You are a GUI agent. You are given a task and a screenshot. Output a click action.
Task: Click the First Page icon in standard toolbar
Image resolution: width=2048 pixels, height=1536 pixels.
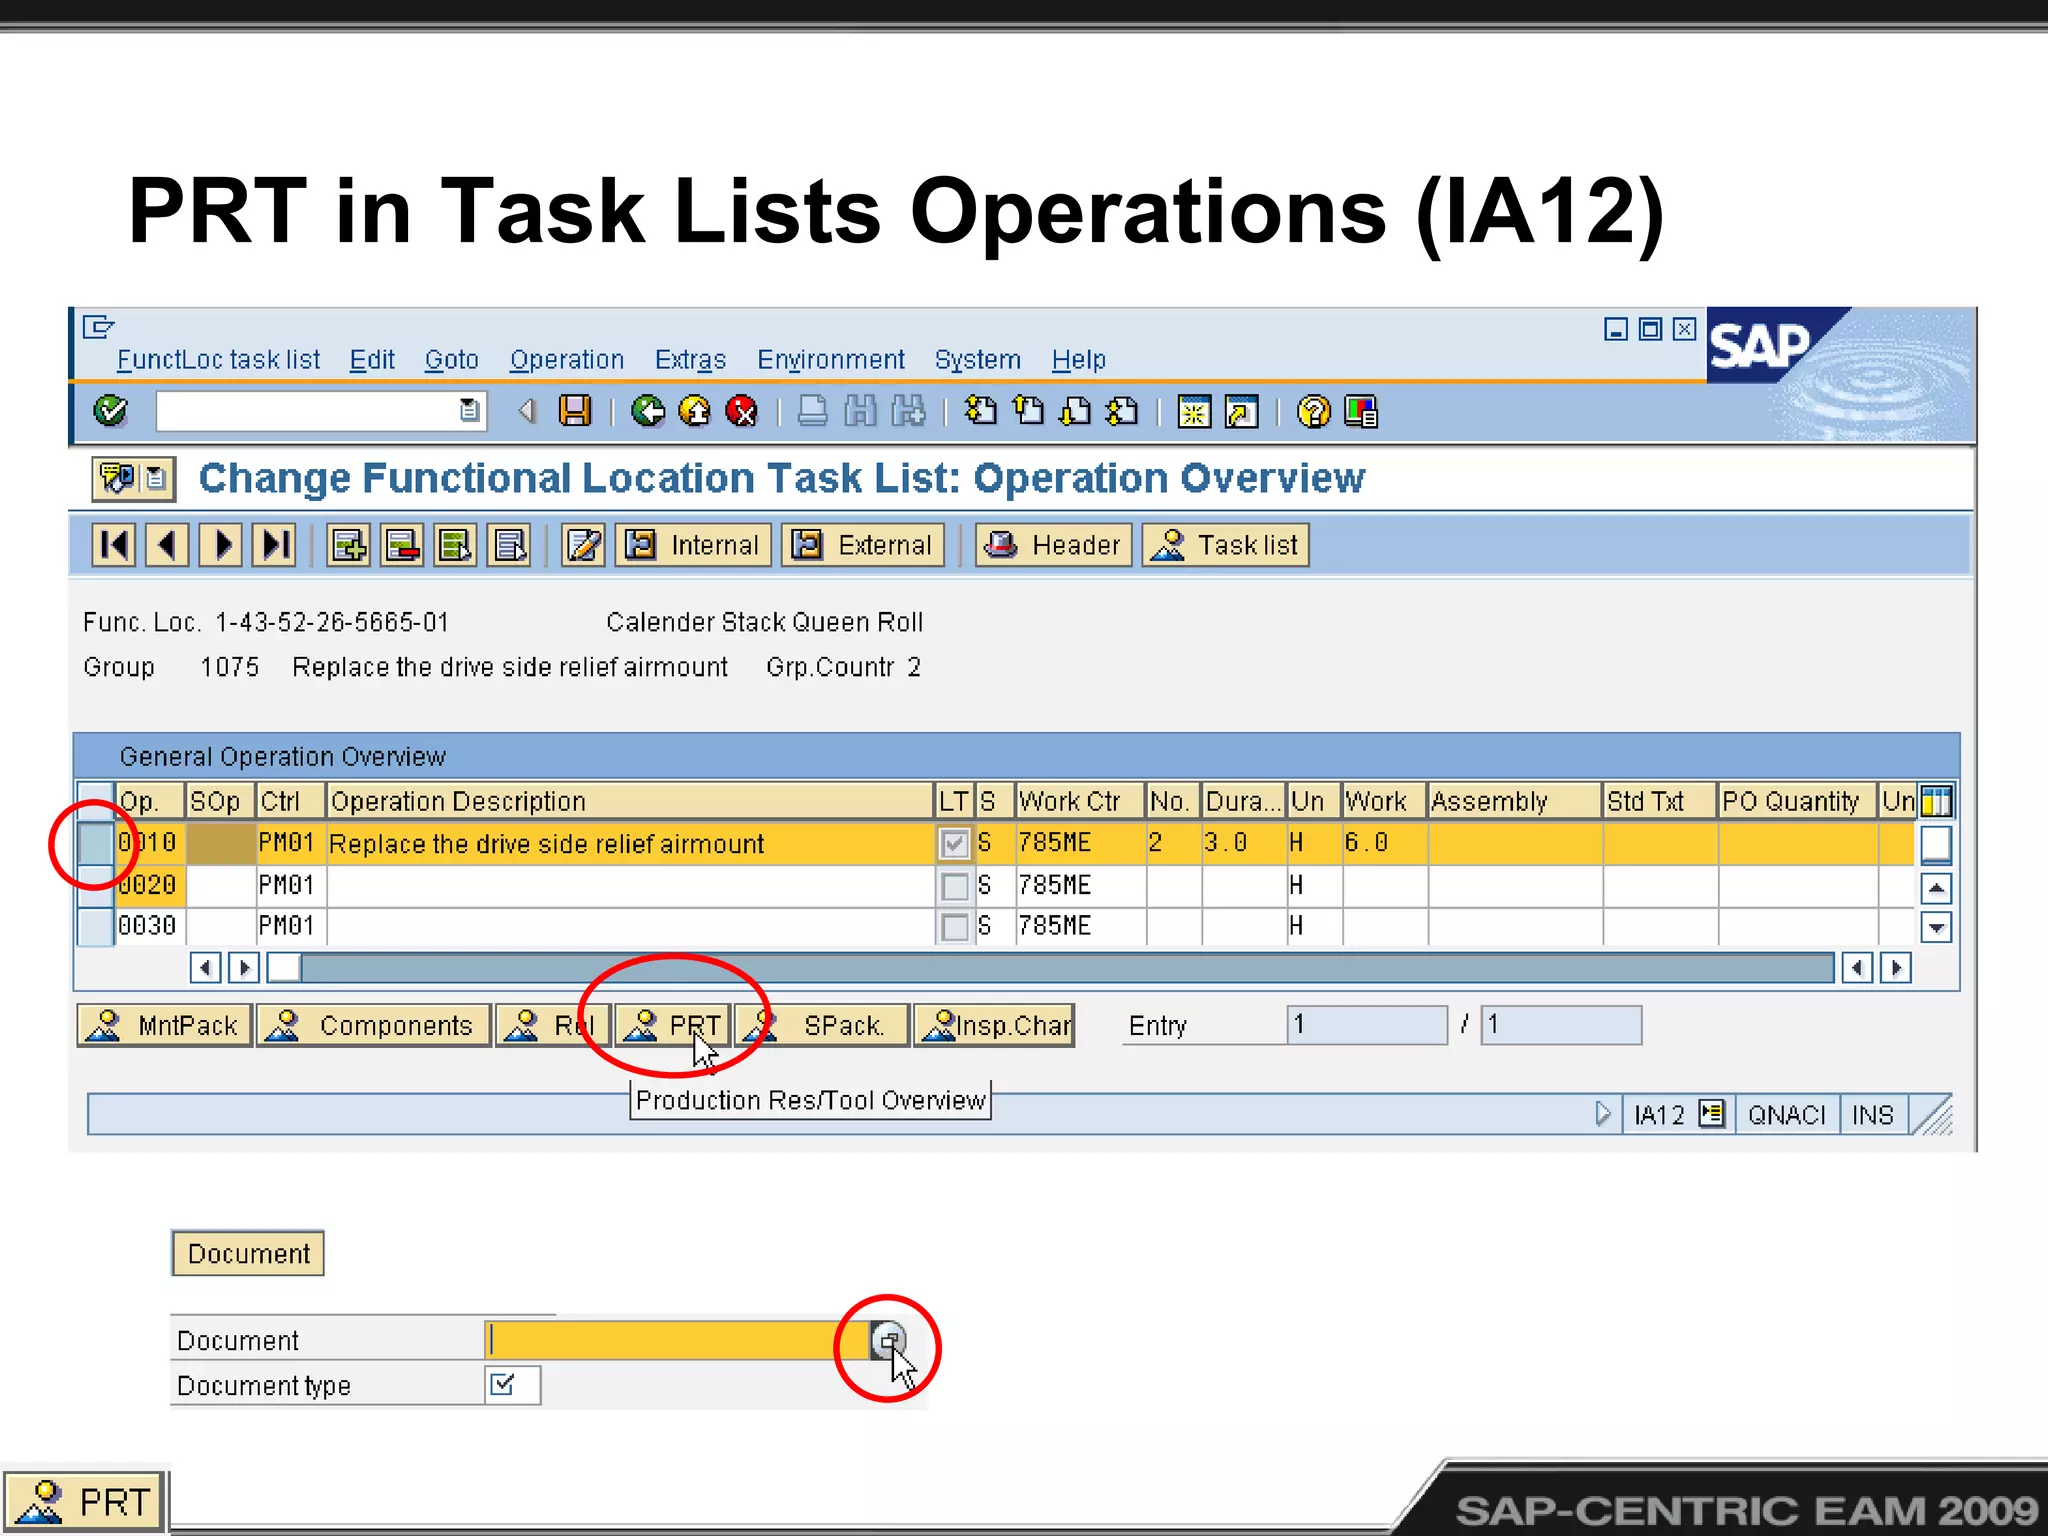(x=980, y=411)
